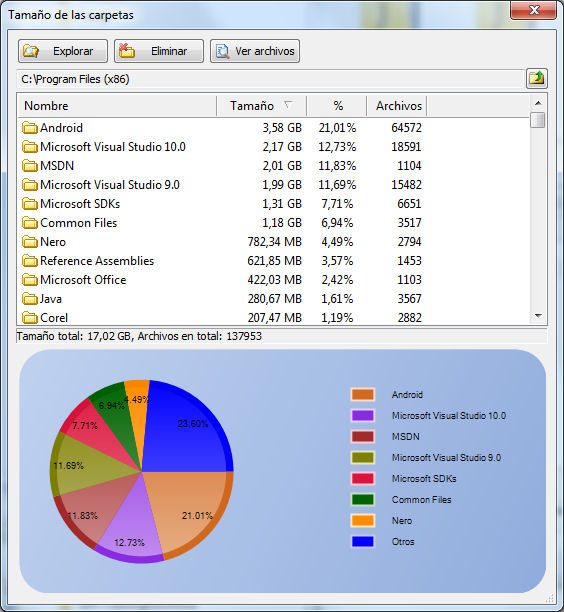Click the size value 3,58 GB

pos(282,128)
